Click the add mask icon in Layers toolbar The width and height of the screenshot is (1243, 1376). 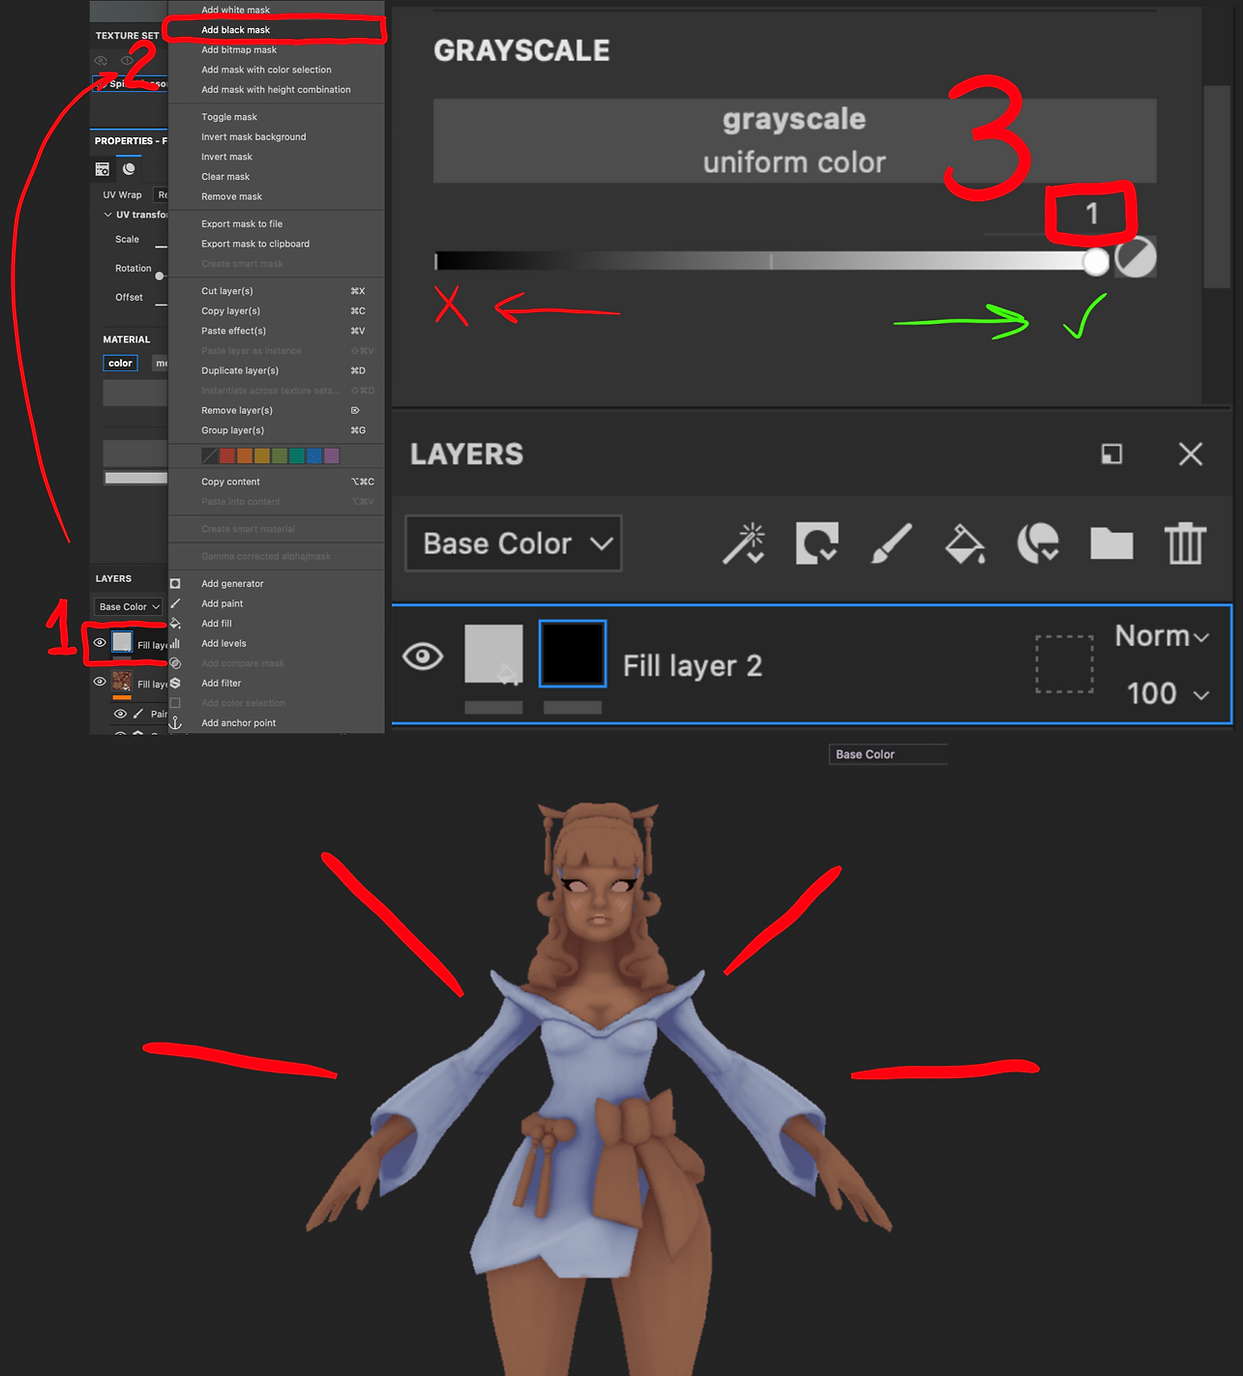click(817, 544)
